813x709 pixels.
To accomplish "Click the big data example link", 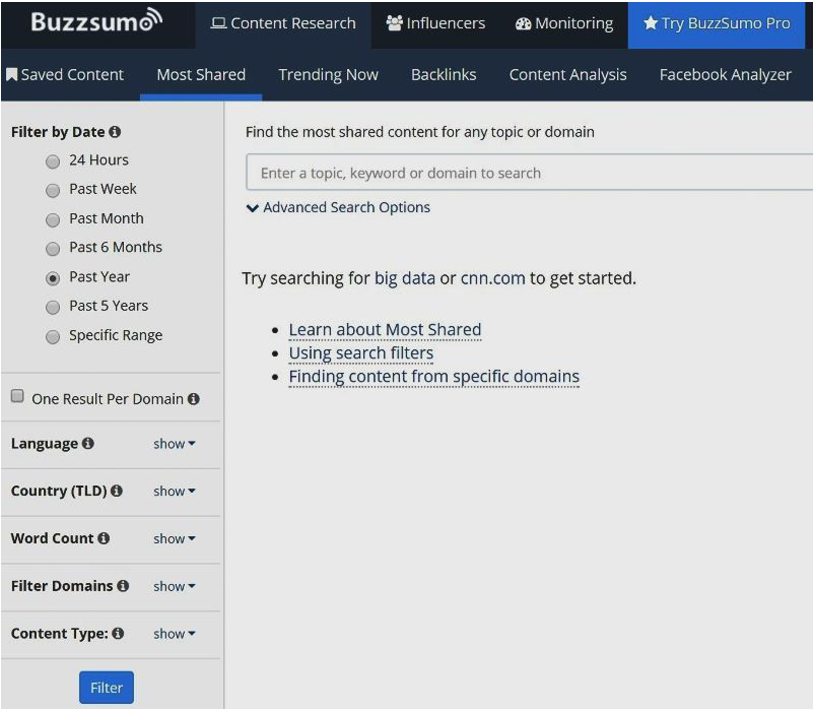I will (405, 279).
